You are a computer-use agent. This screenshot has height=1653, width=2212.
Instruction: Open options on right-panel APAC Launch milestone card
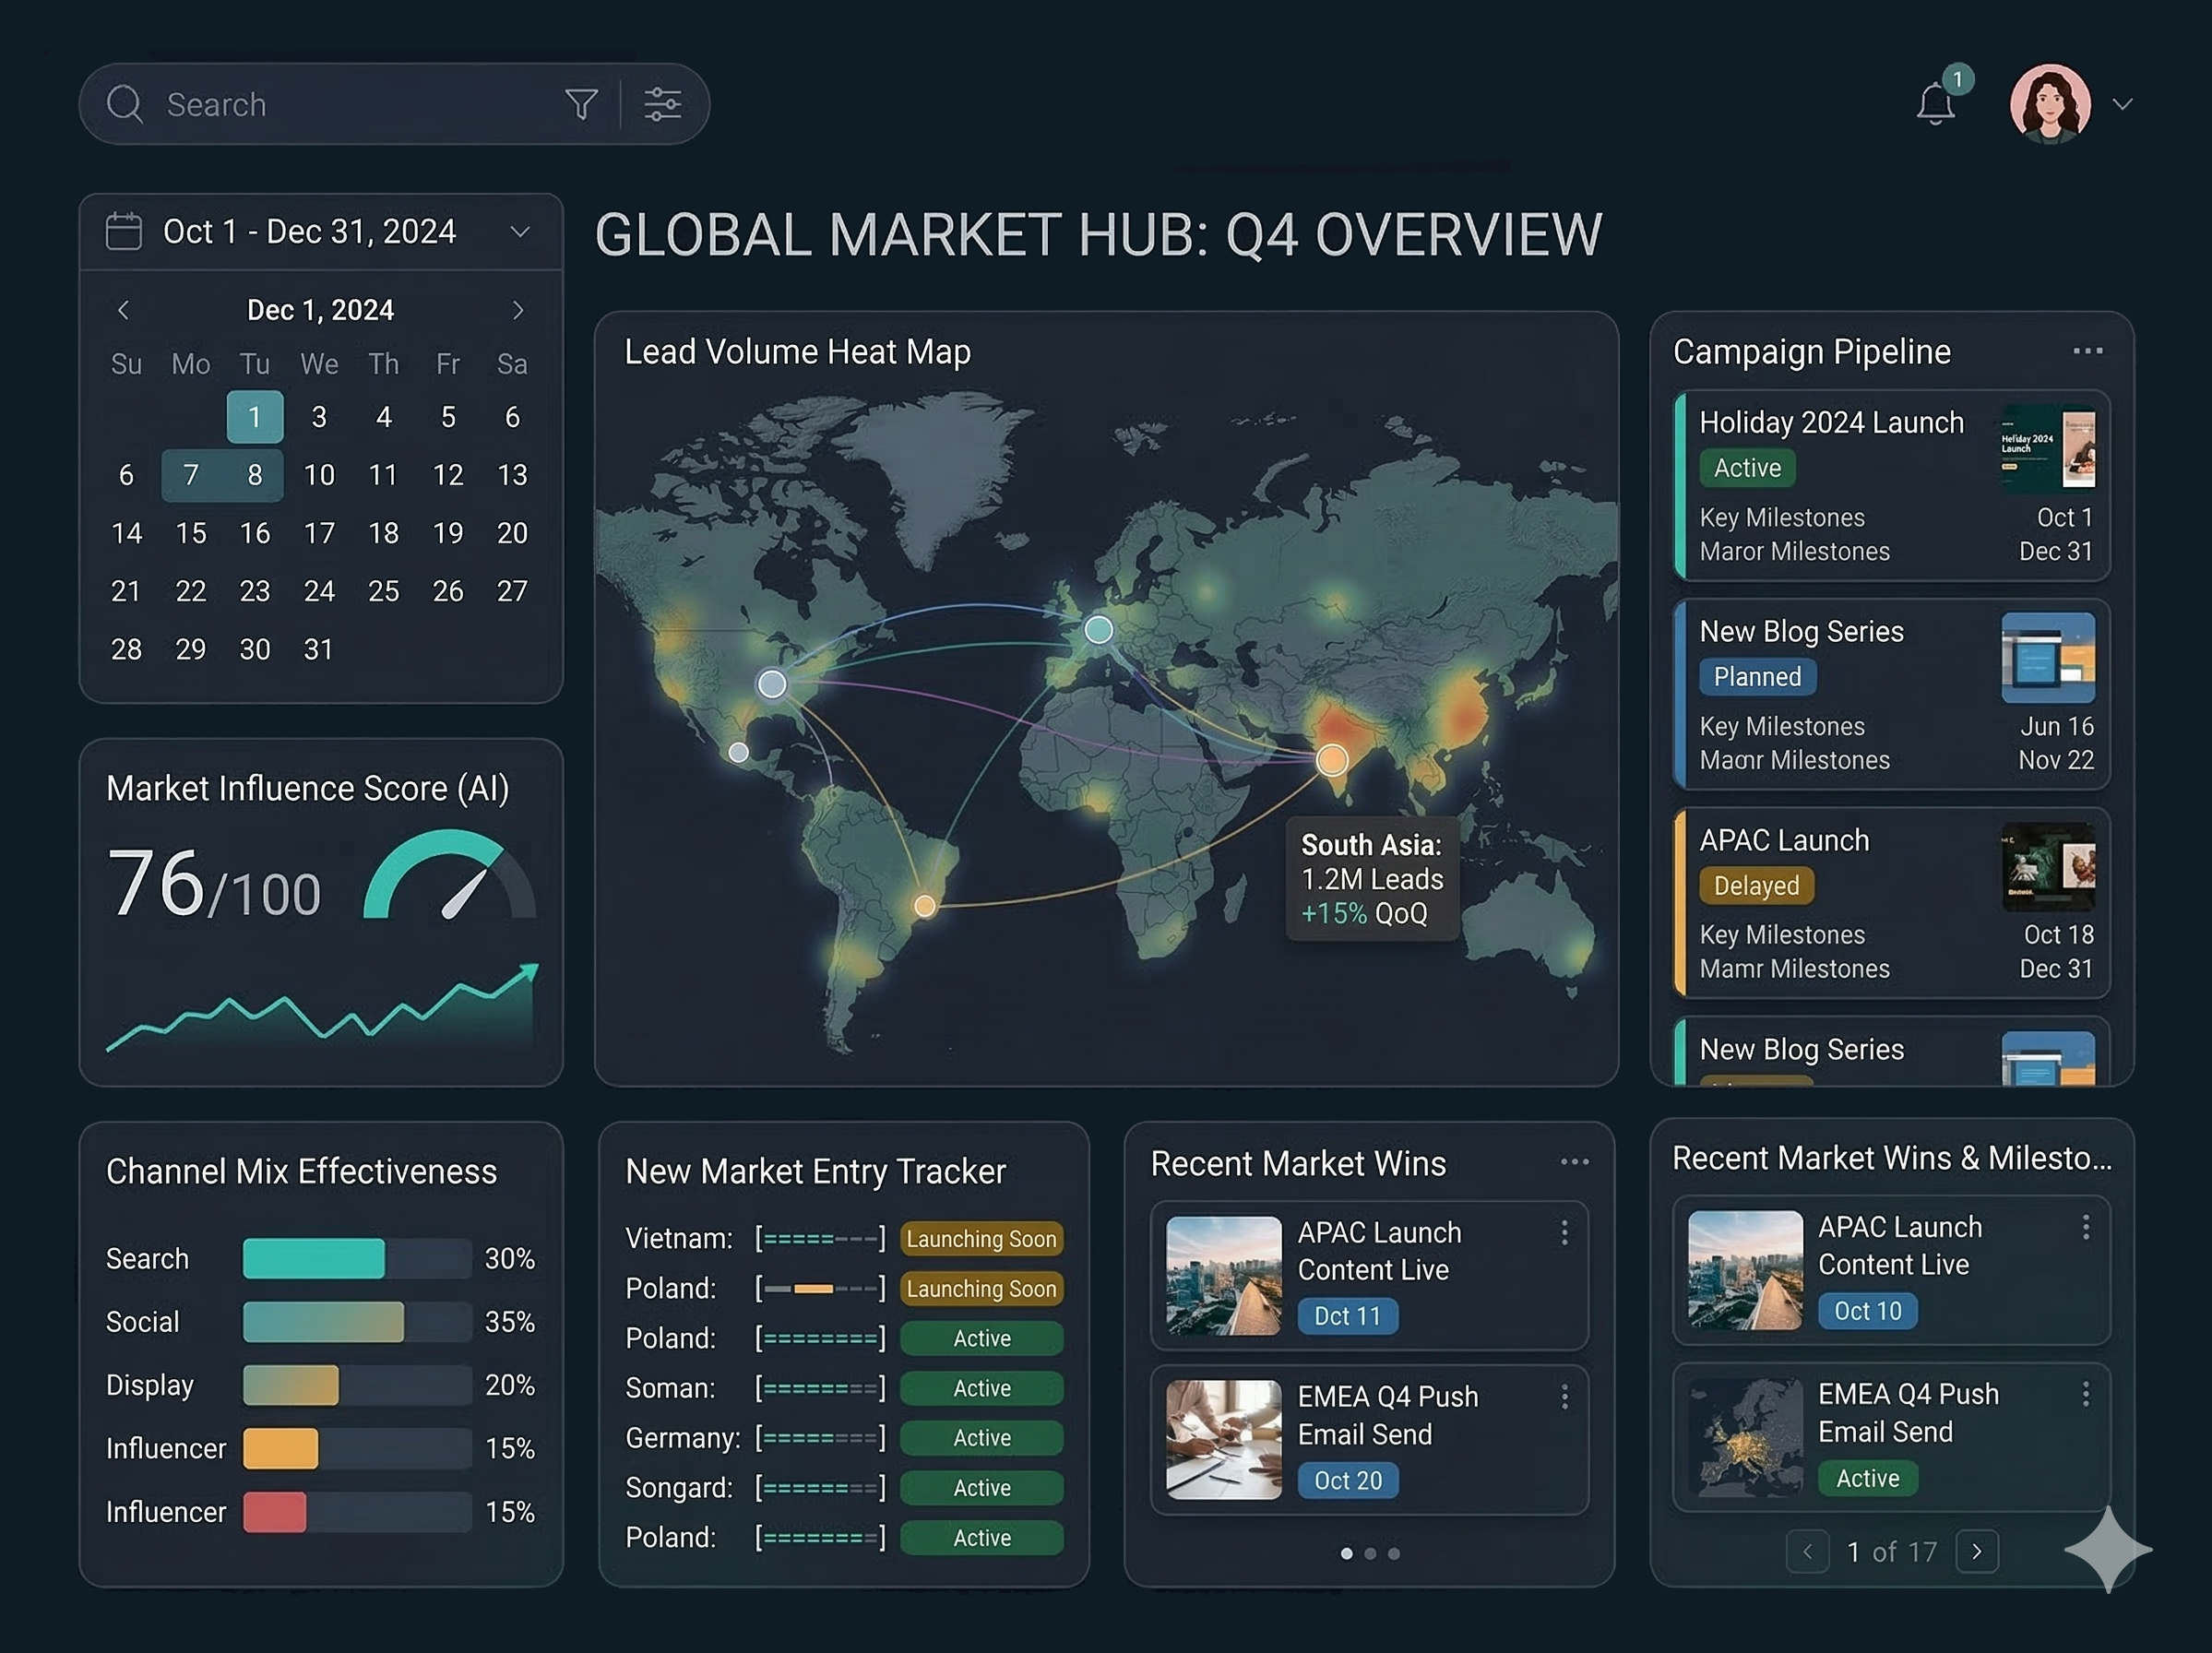coord(2086,1226)
